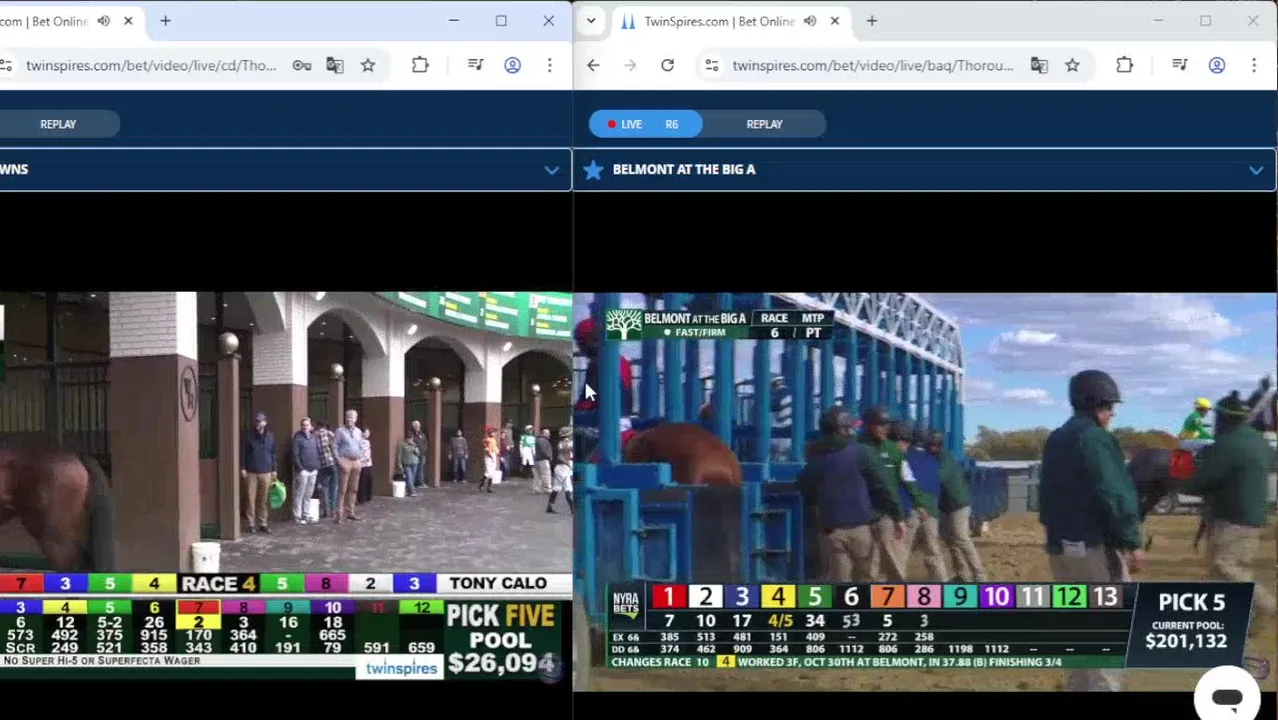Click the left window's paddock video stream
Viewport: 1278px width, 720px height.
coord(286,485)
